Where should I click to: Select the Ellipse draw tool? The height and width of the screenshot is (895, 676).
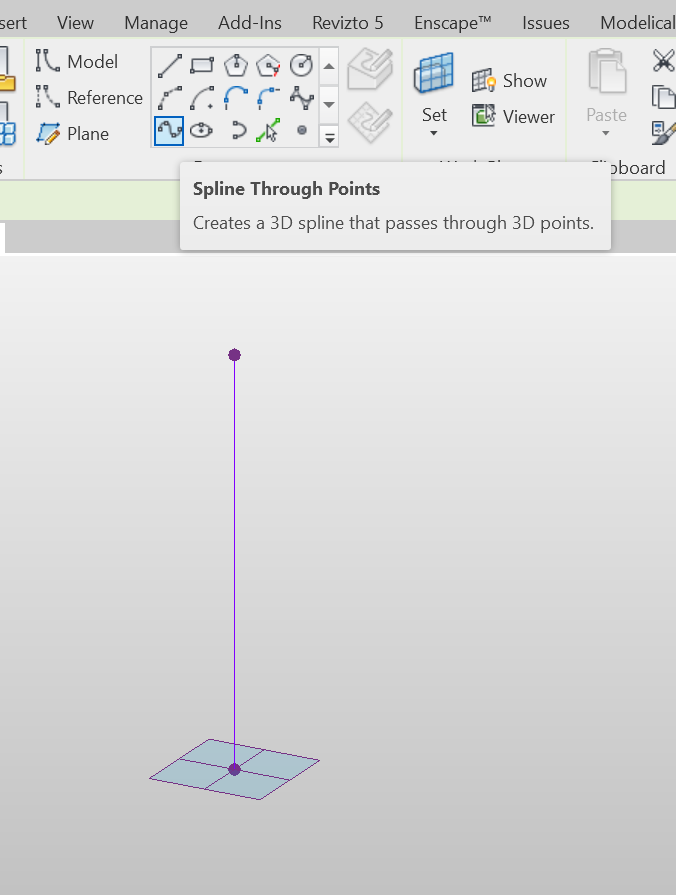202,131
